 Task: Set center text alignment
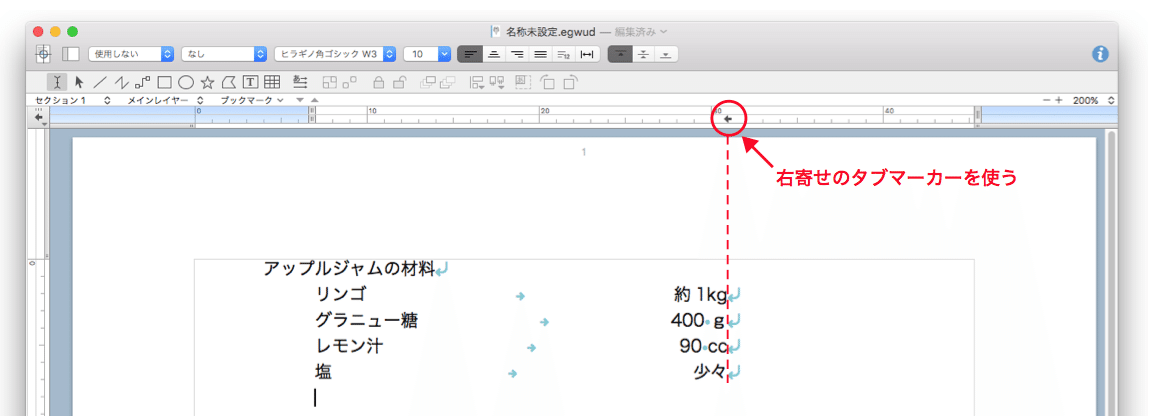click(x=493, y=54)
